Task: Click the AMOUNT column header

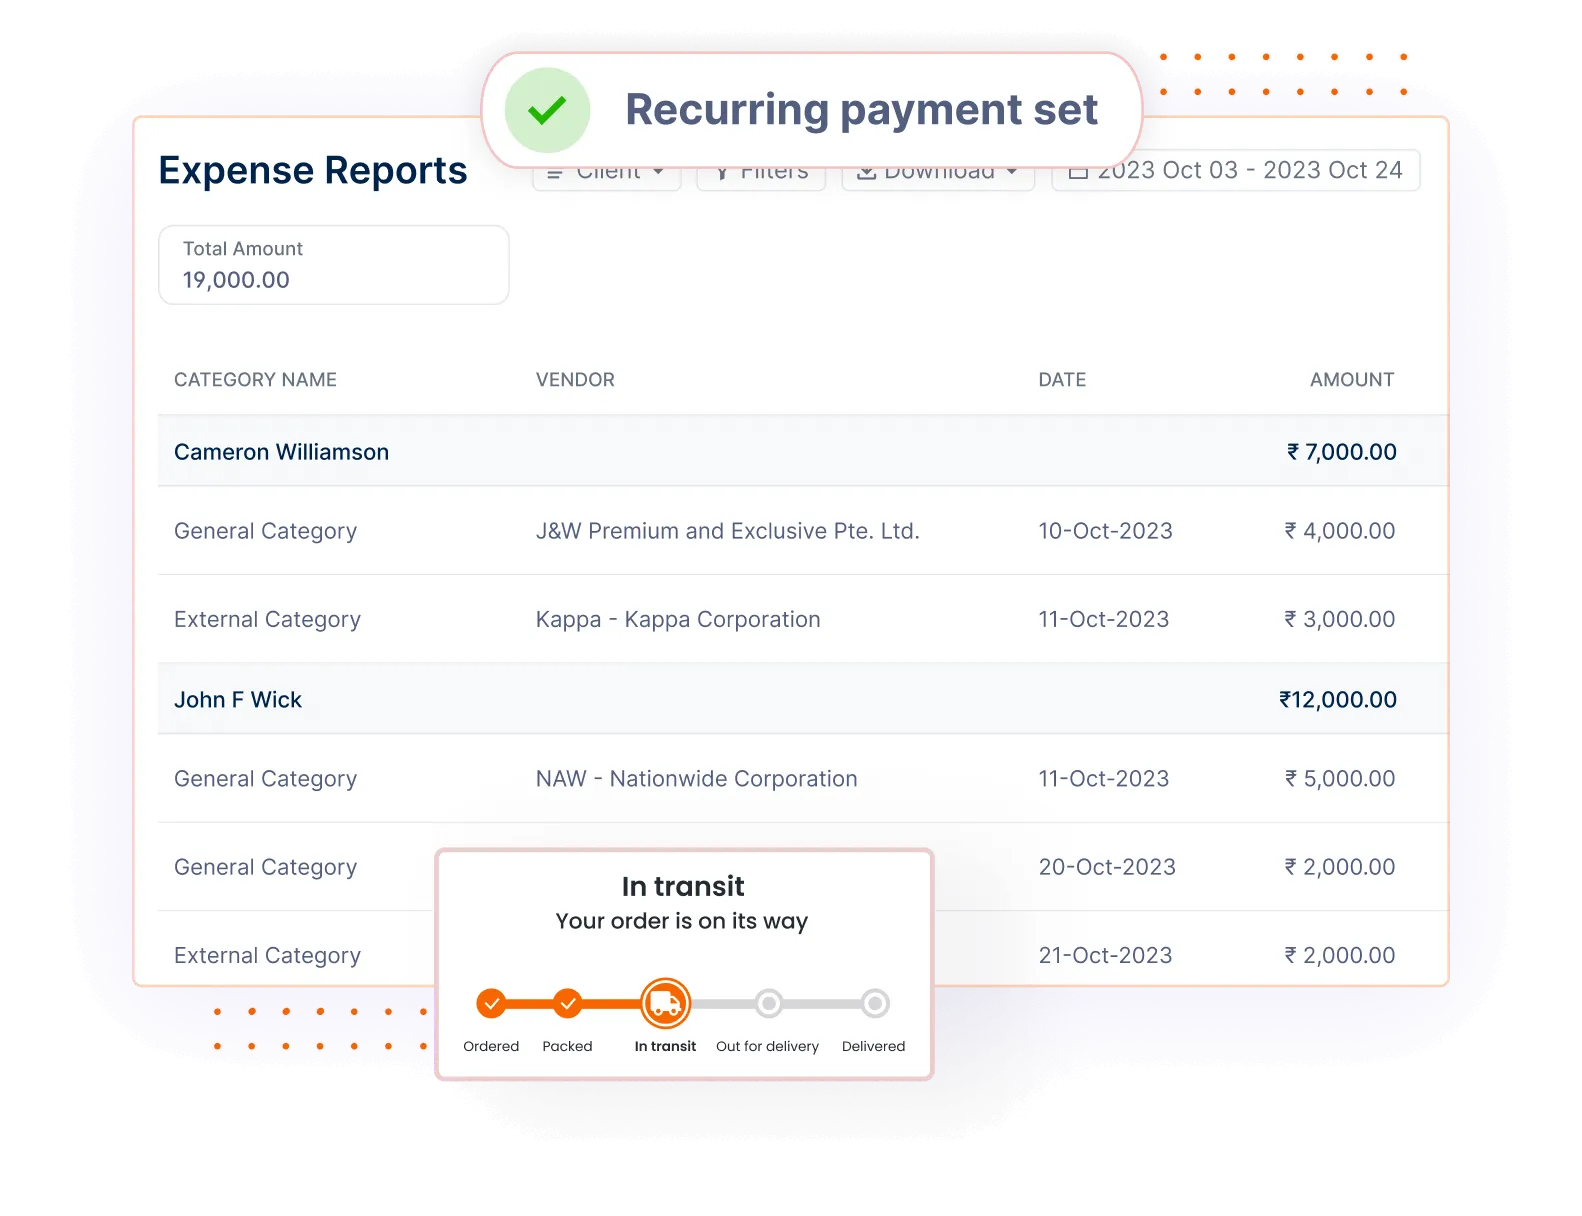Action: click(x=1352, y=380)
